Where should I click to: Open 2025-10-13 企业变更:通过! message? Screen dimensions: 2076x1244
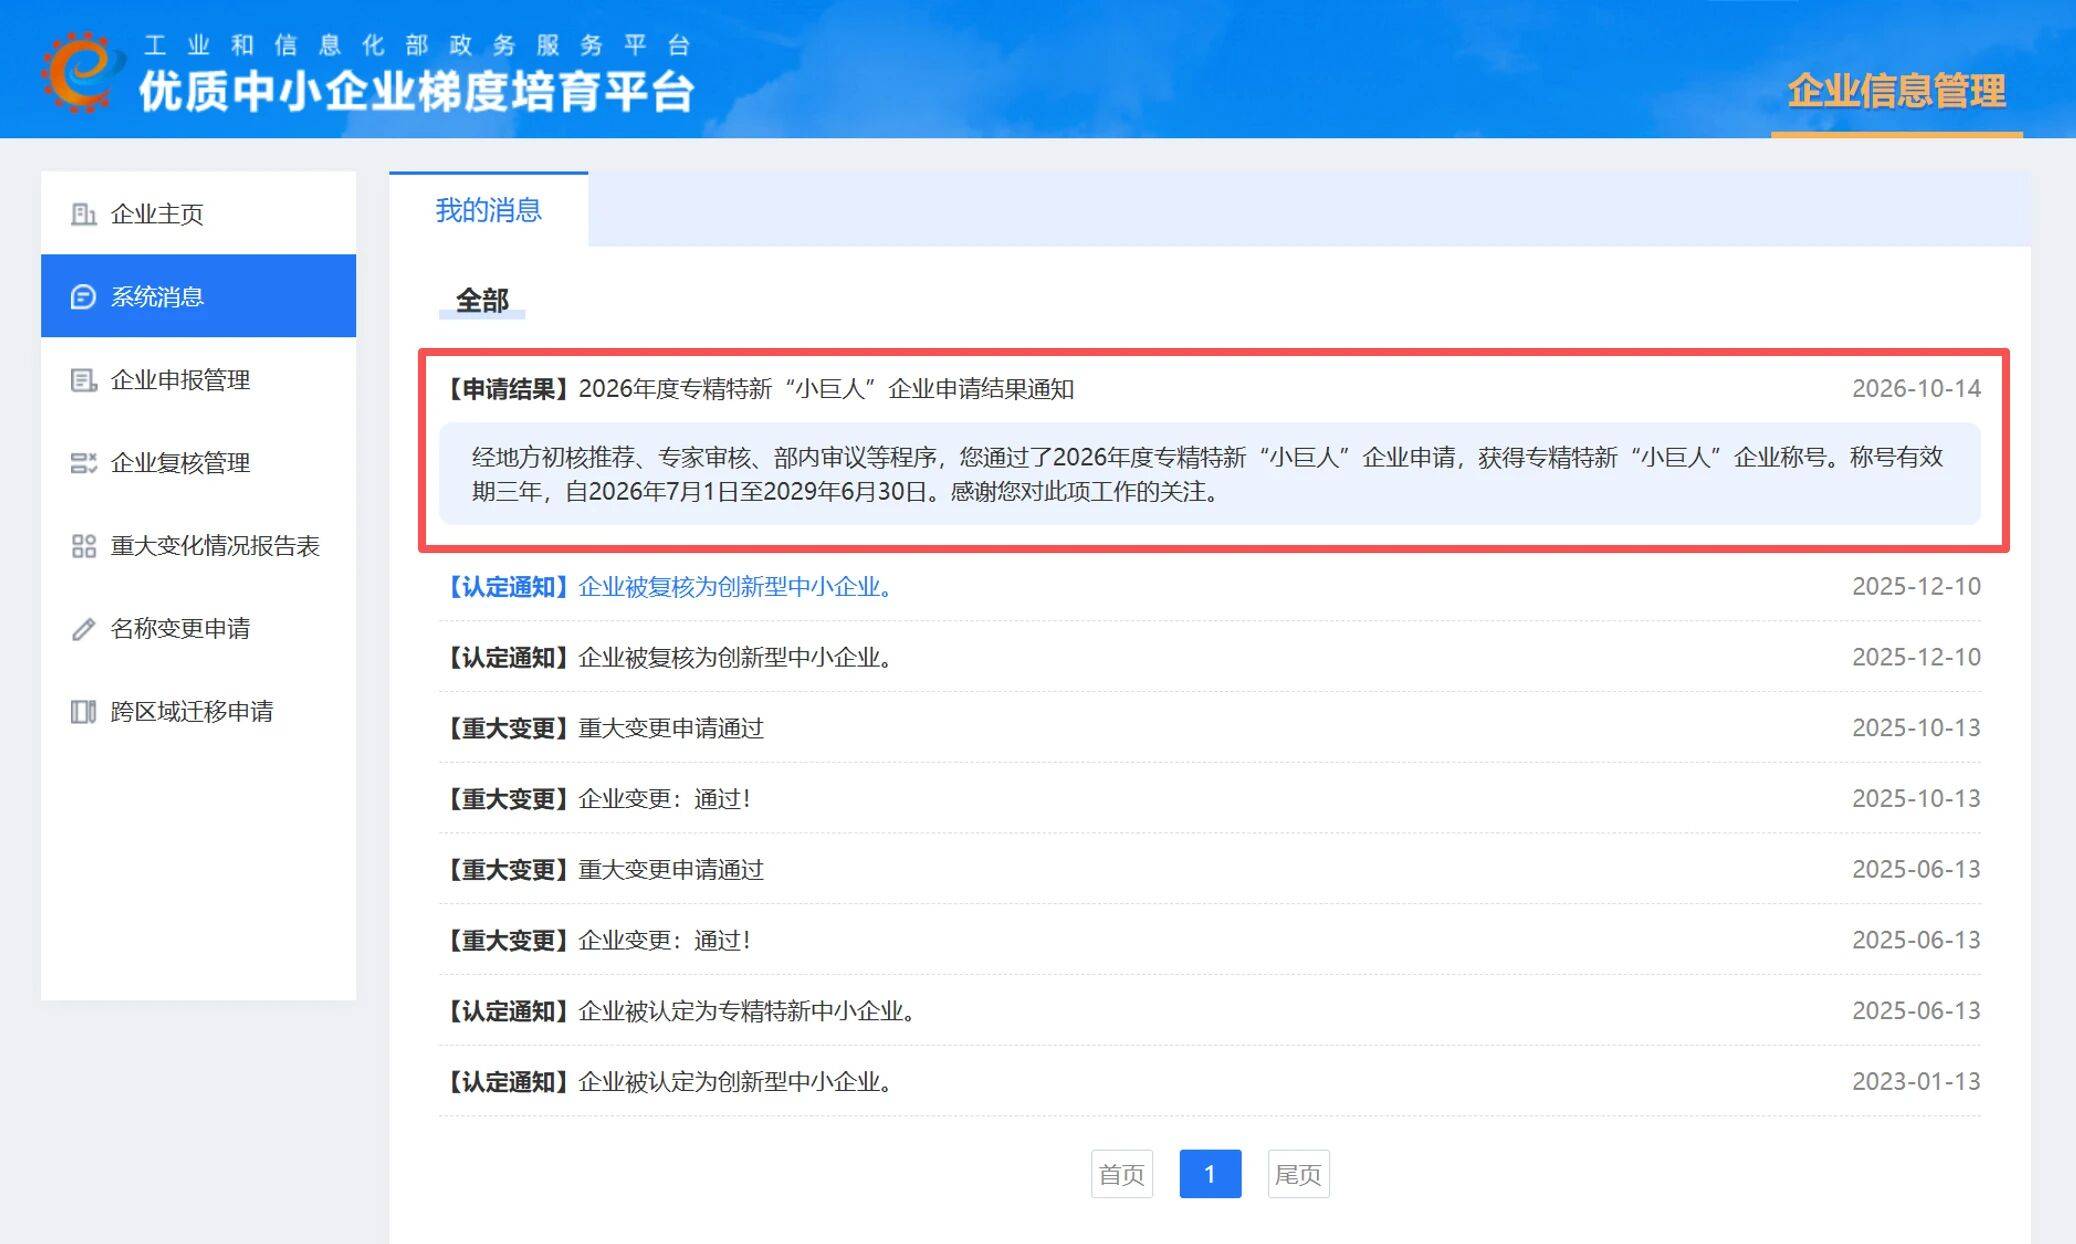596,799
